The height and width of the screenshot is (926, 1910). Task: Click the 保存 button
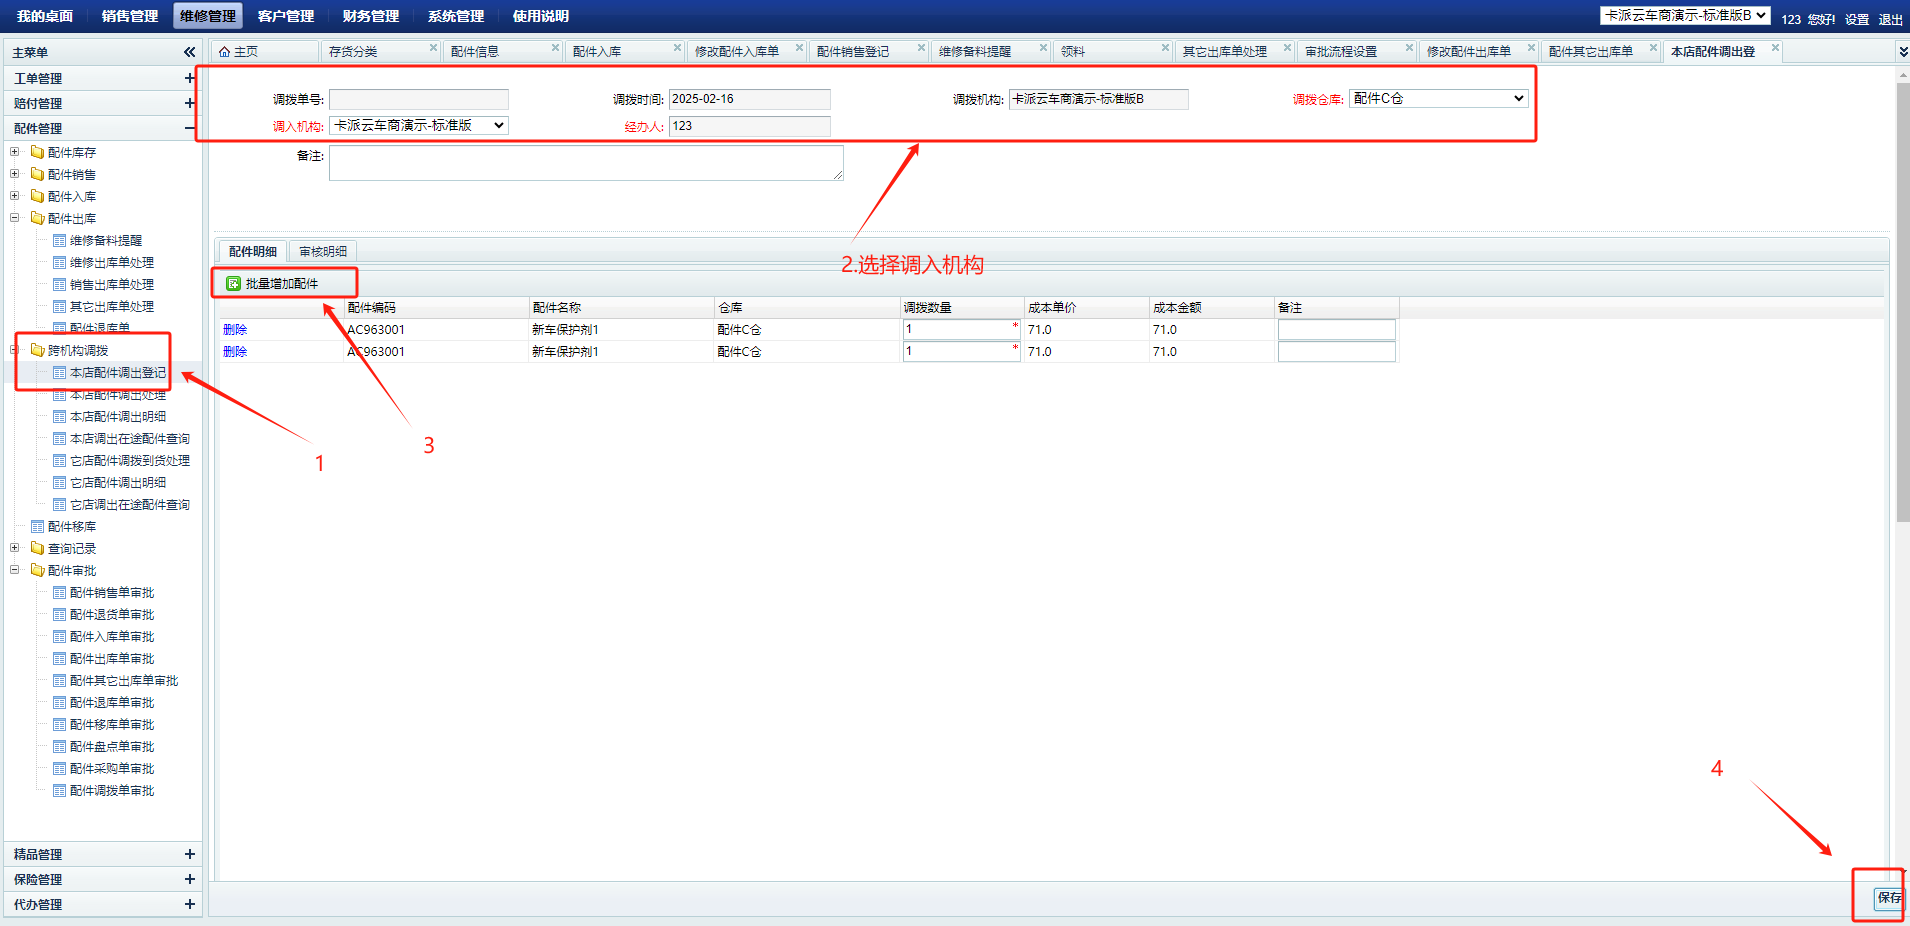click(x=1888, y=898)
